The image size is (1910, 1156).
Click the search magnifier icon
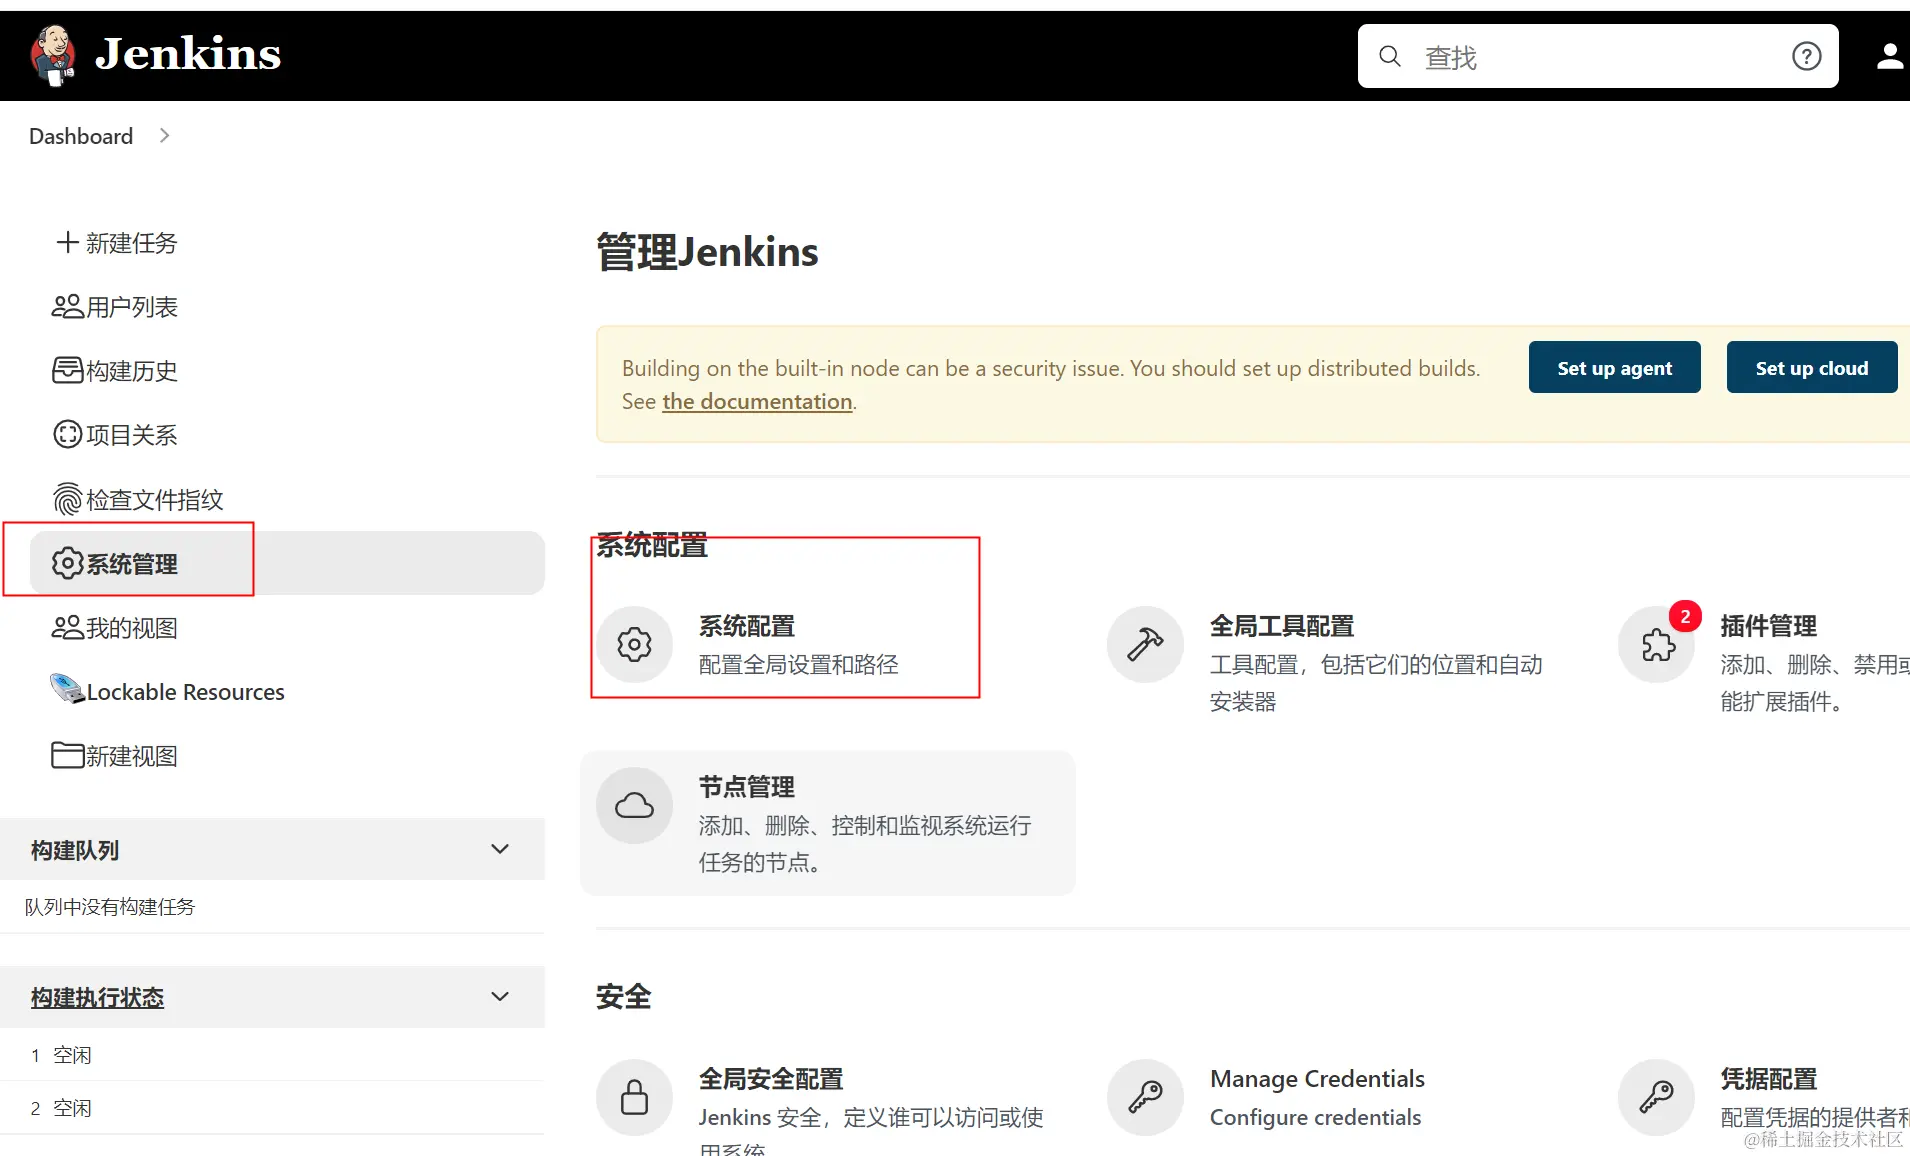click(1390, 57)
